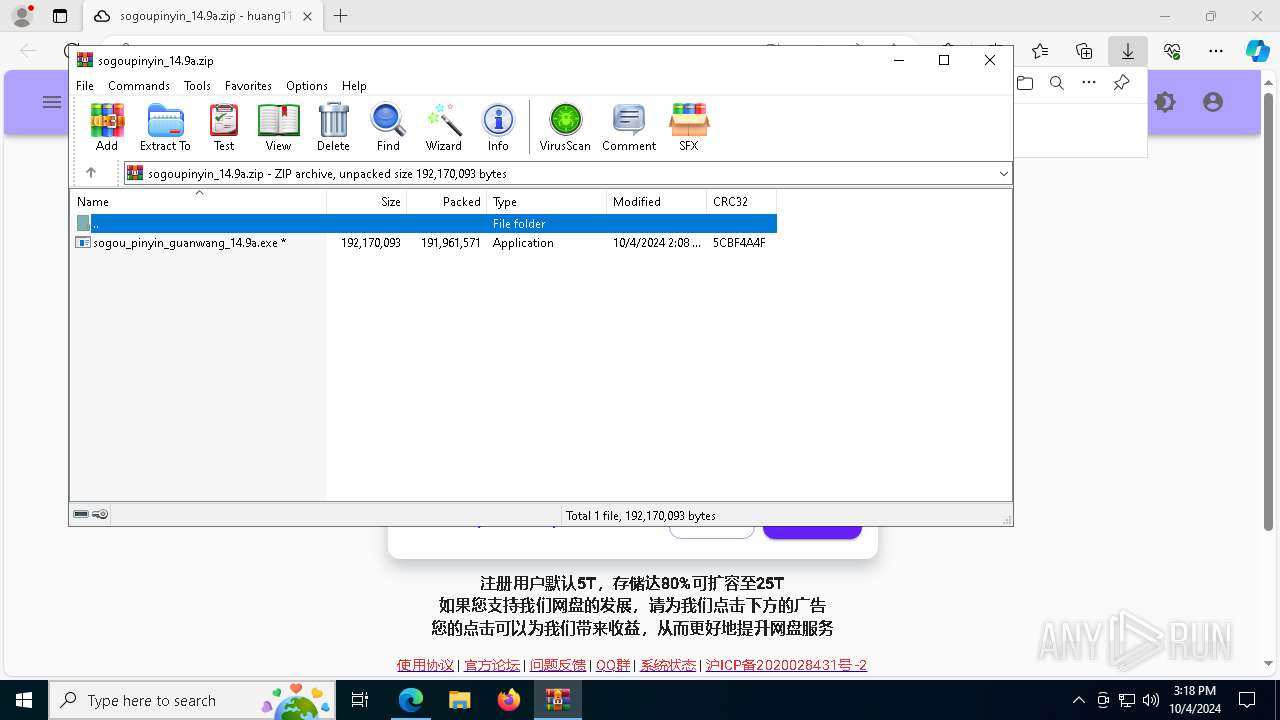Open the Windows Start menu
The height and width of the screenshot is (720, 1280).
point(23,700)
